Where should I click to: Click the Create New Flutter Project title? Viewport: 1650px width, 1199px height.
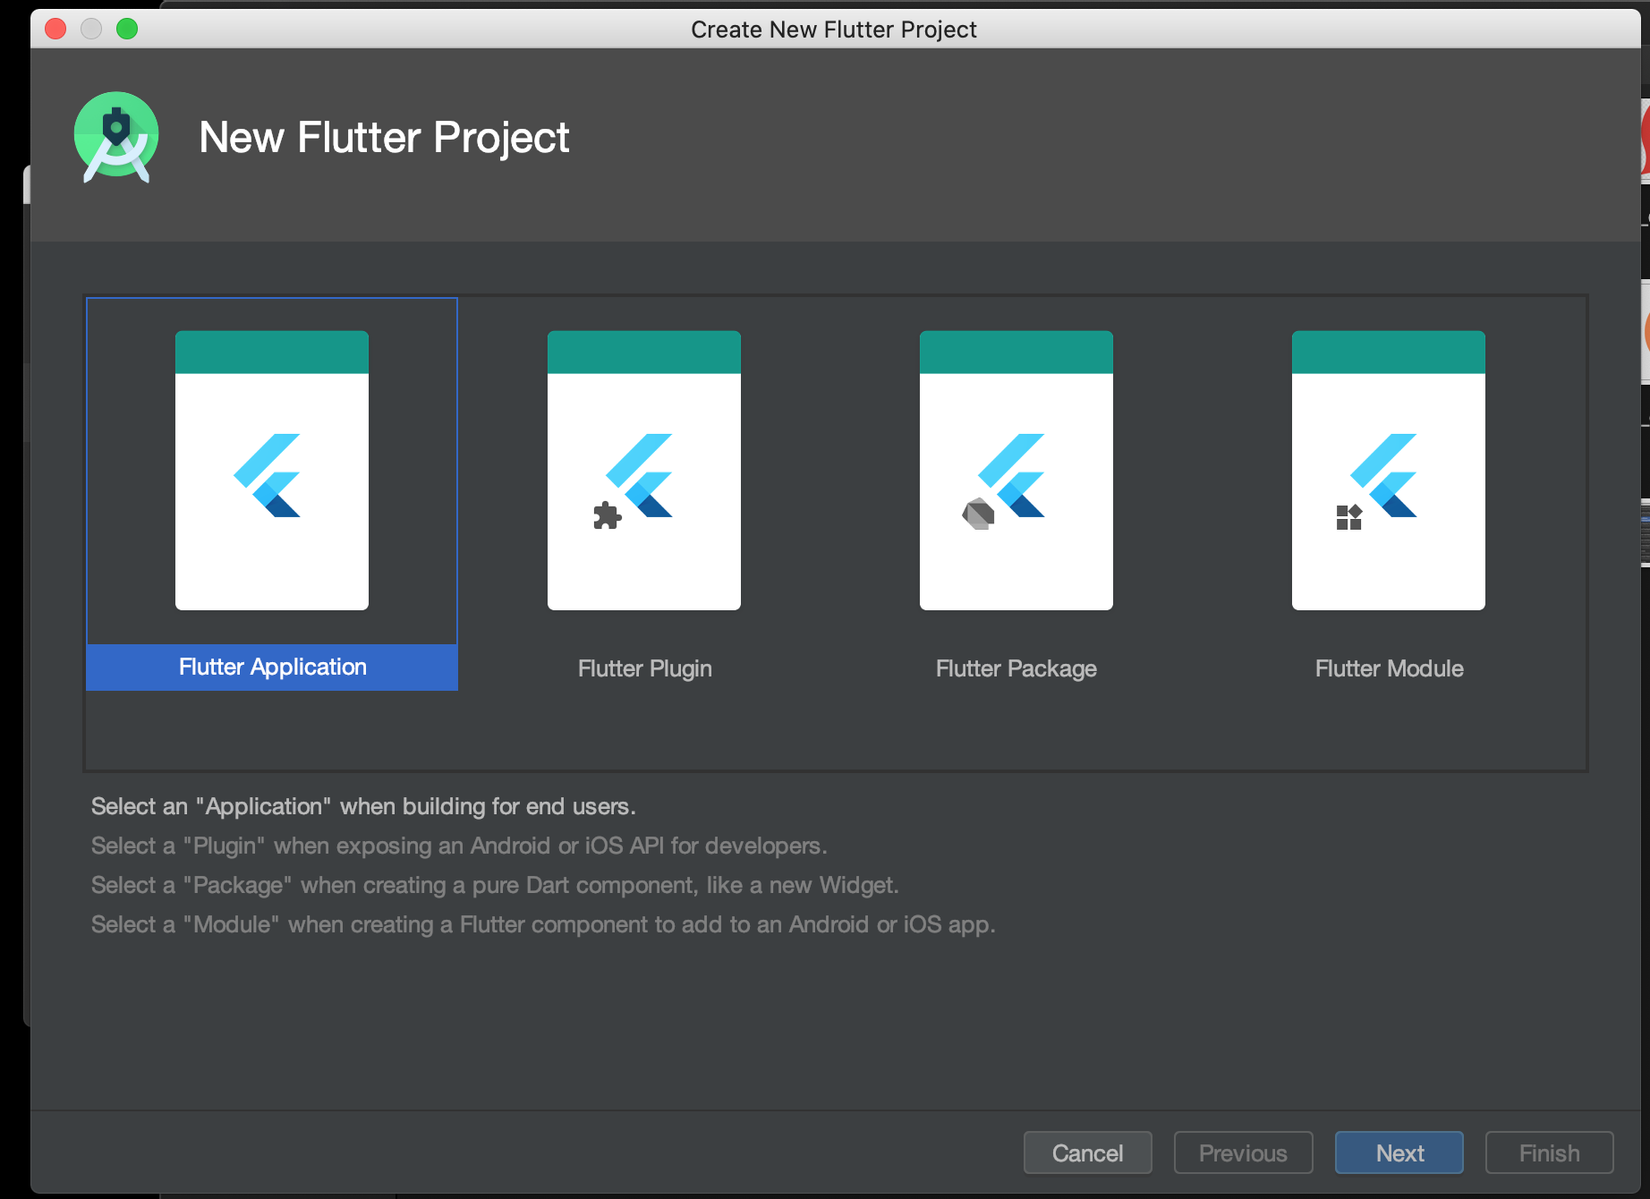pyautogui.click(x=834, y=29)
